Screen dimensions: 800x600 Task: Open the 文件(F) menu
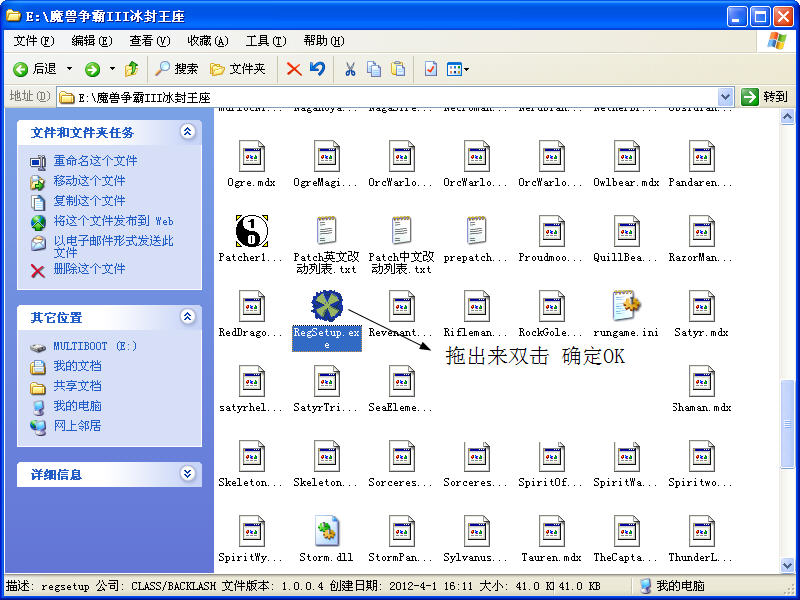tap(34, 41)
